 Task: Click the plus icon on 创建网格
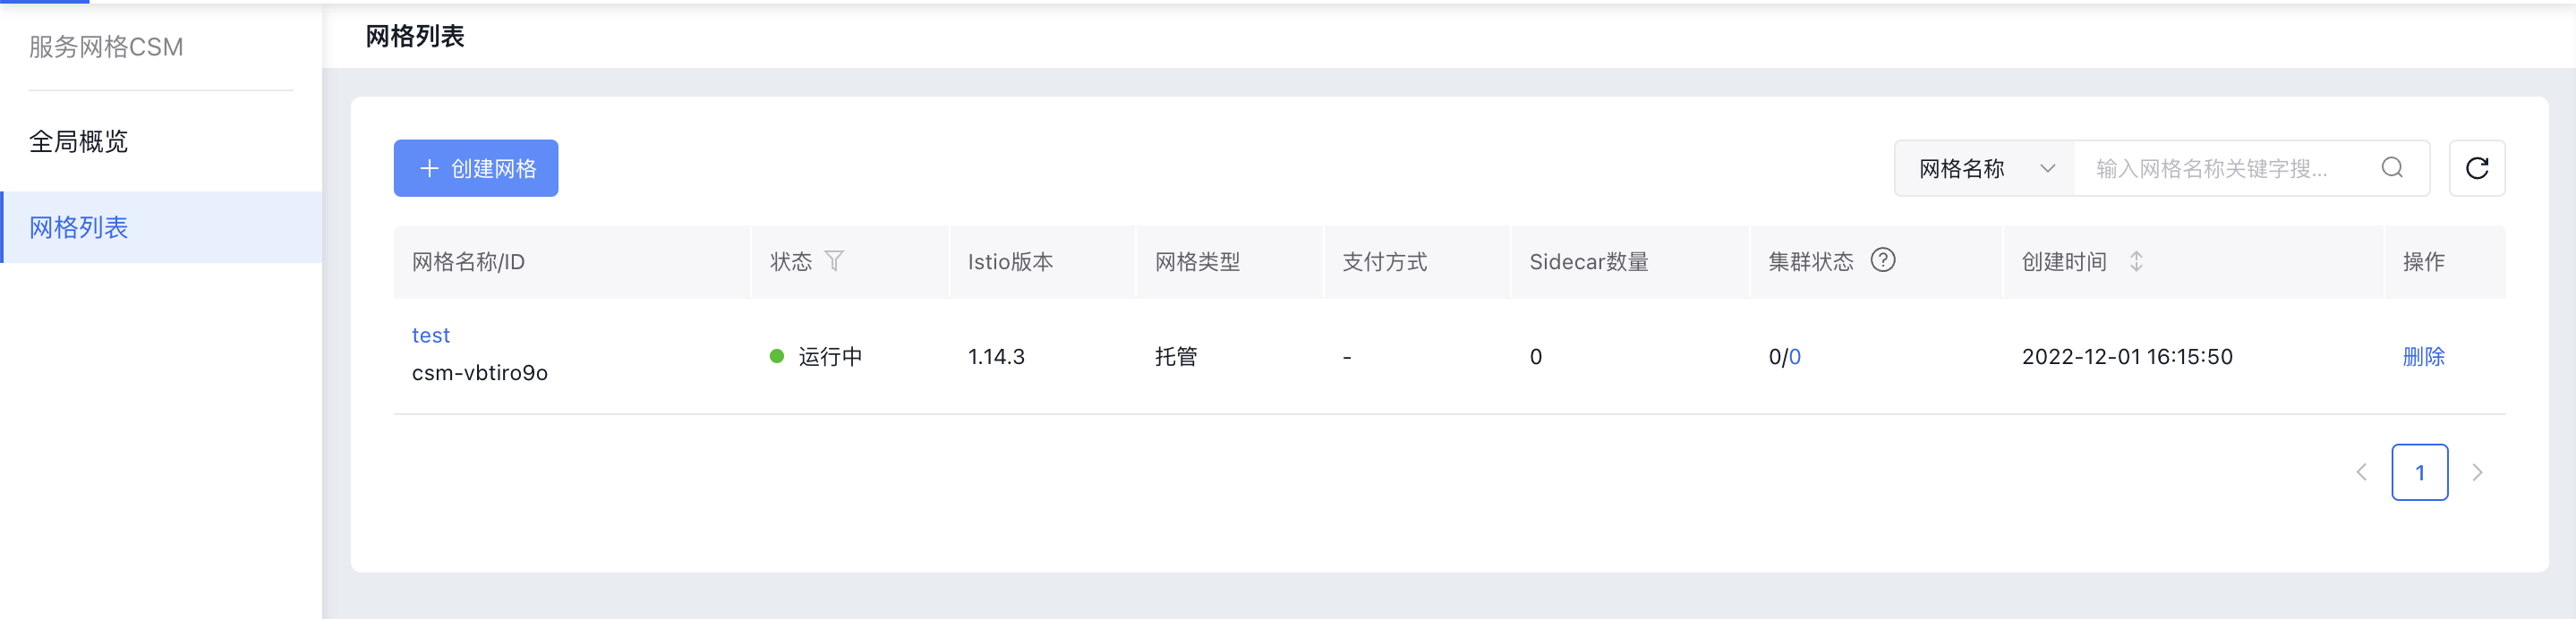[x=429, y=168]
